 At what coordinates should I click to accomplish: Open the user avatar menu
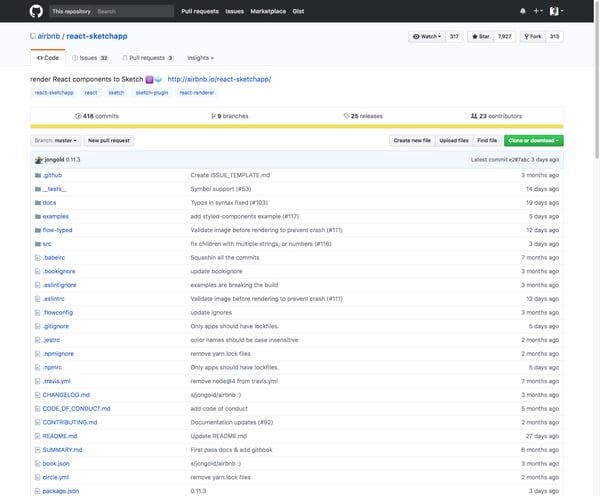tap(556, 11)
